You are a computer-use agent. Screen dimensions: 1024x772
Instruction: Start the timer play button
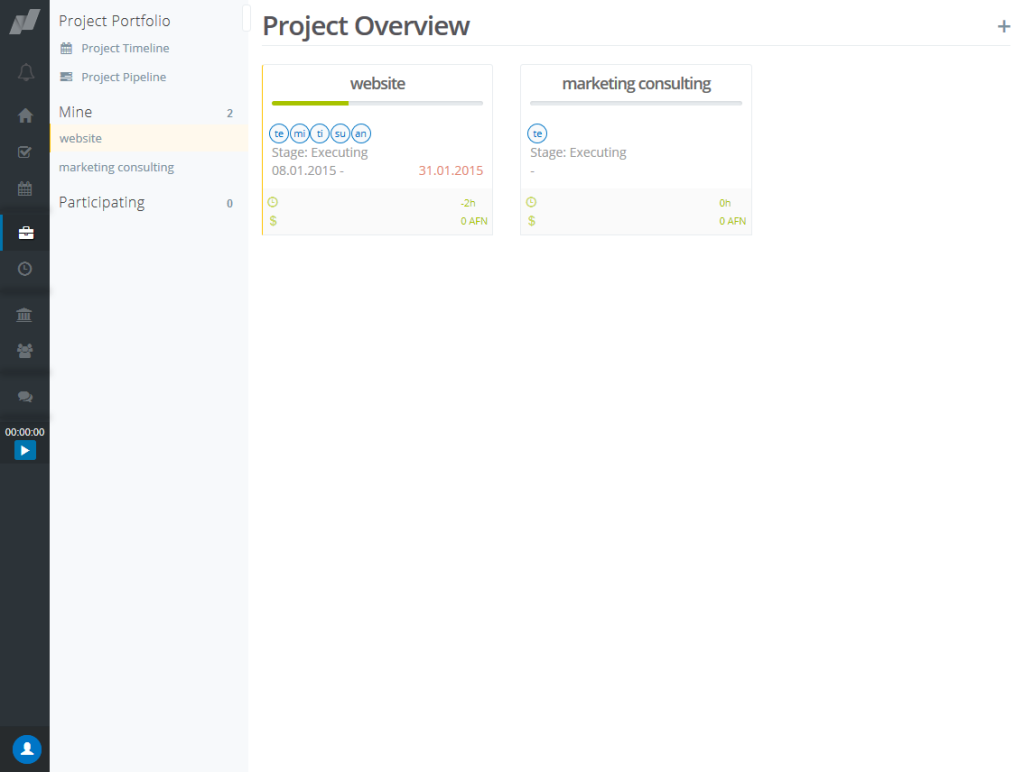pyautogui.click(x=25, y=450)
